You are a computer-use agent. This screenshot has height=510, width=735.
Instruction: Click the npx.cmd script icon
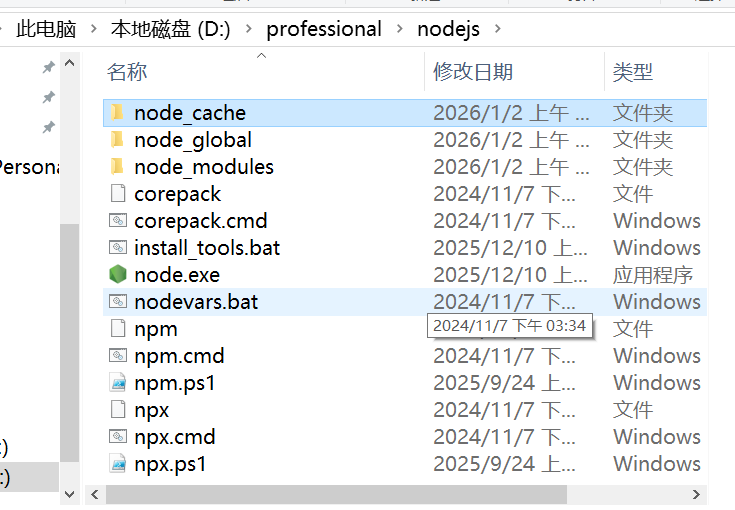pyautogui.click(x=118, y=436)
